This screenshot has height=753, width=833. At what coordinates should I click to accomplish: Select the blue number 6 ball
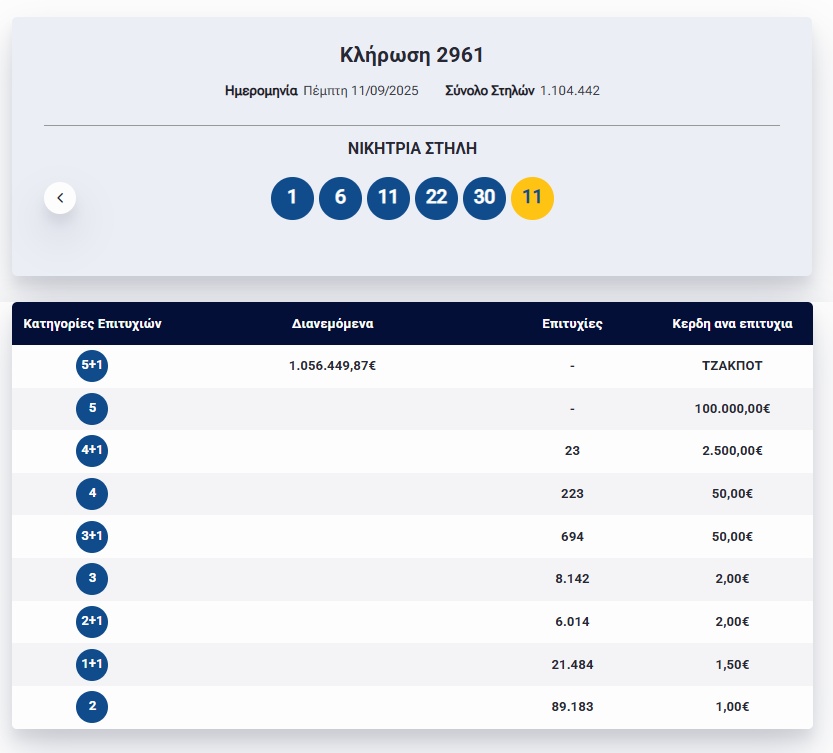click(x=340, y=198)
